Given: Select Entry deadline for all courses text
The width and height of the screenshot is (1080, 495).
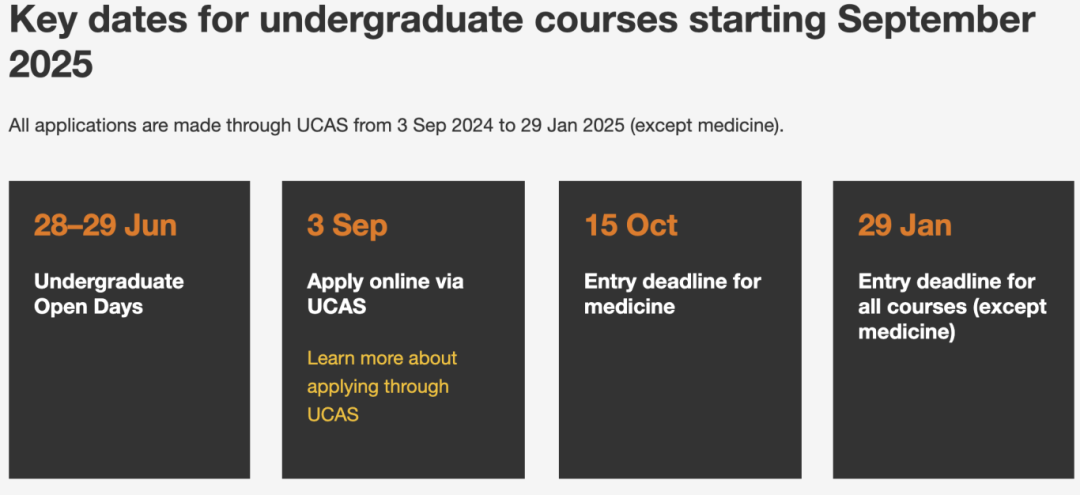Looking at the screenshot, I should pos(953,306).
